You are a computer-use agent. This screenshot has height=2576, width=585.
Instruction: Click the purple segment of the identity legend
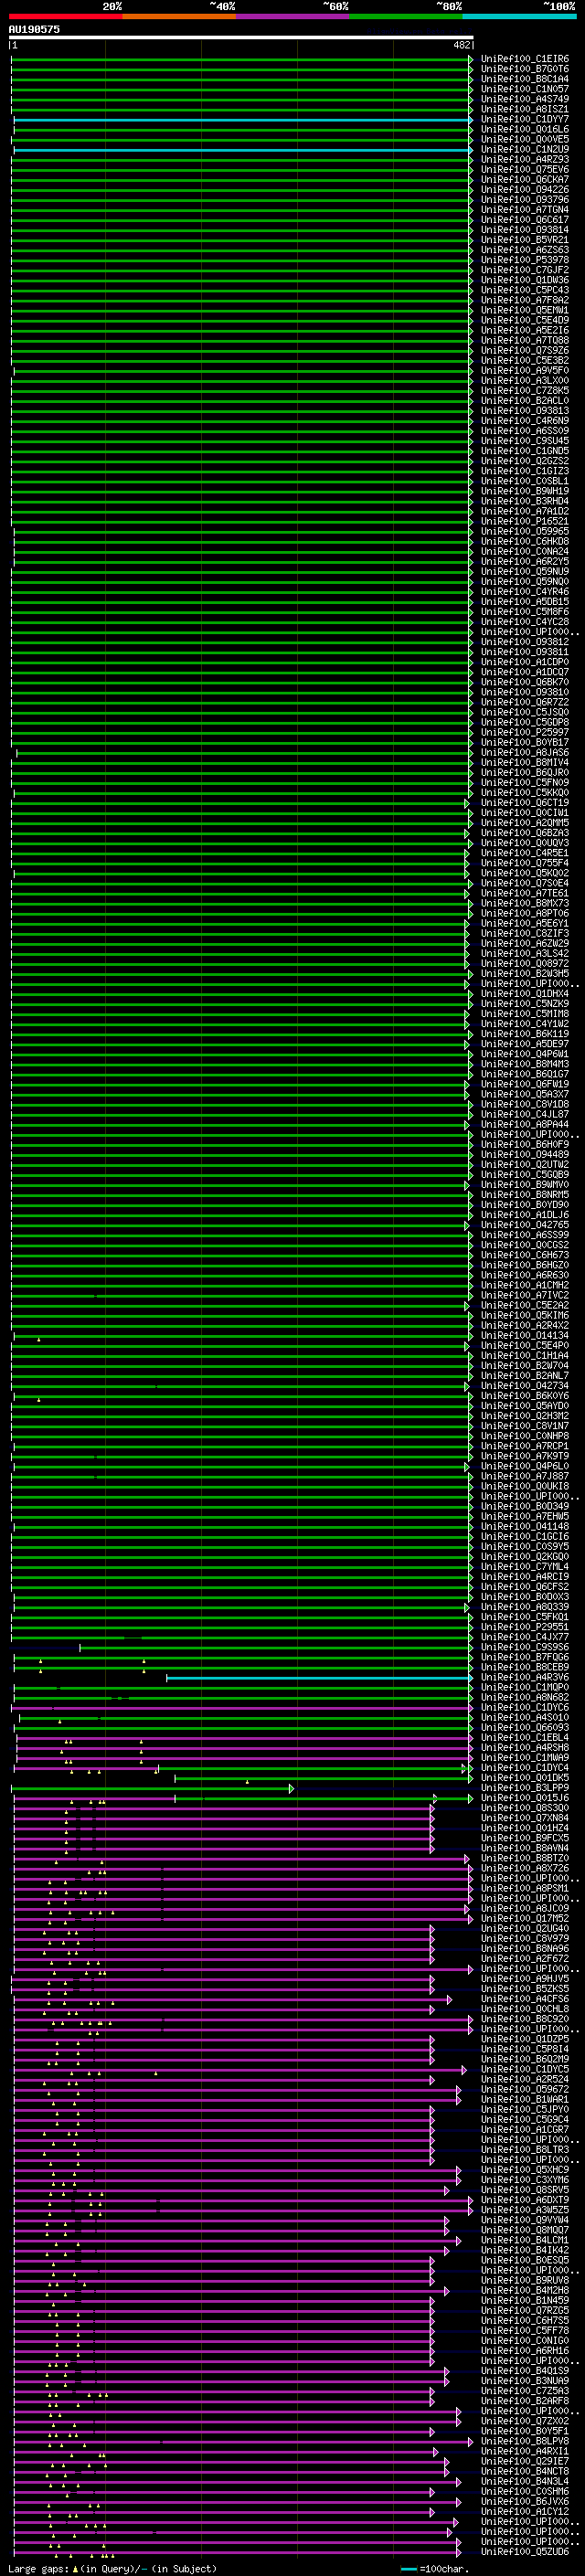[x=293, y=16]
